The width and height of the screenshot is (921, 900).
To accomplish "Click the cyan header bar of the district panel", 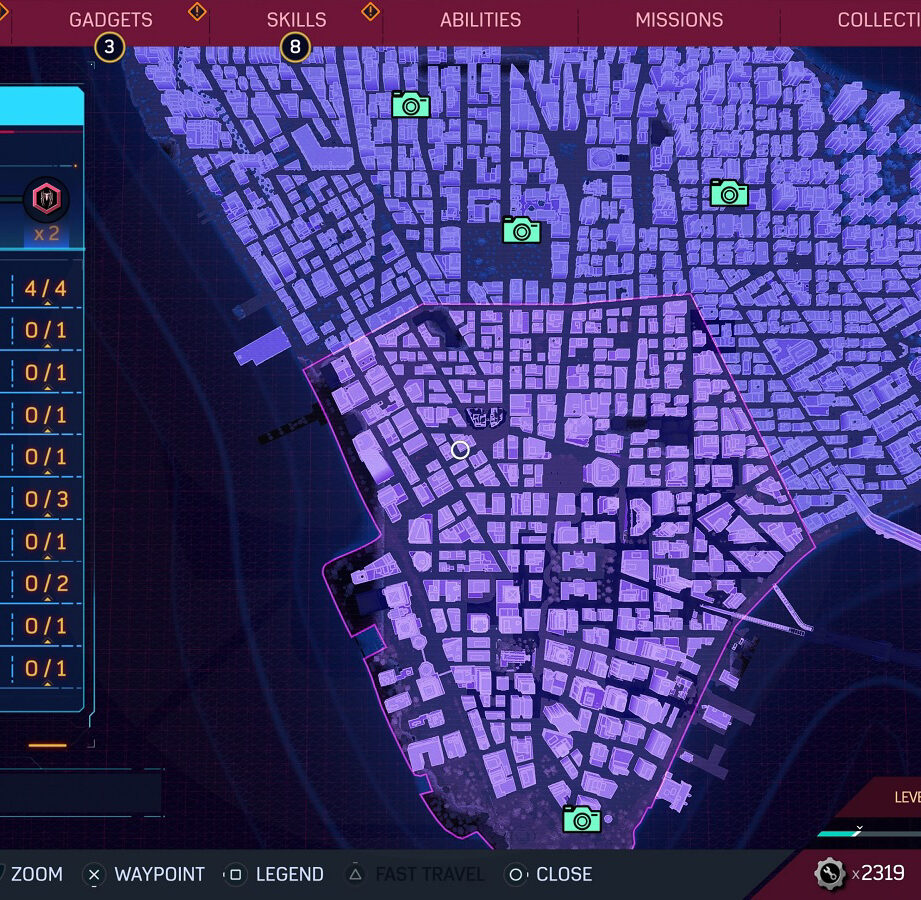I will pos(41,106).
